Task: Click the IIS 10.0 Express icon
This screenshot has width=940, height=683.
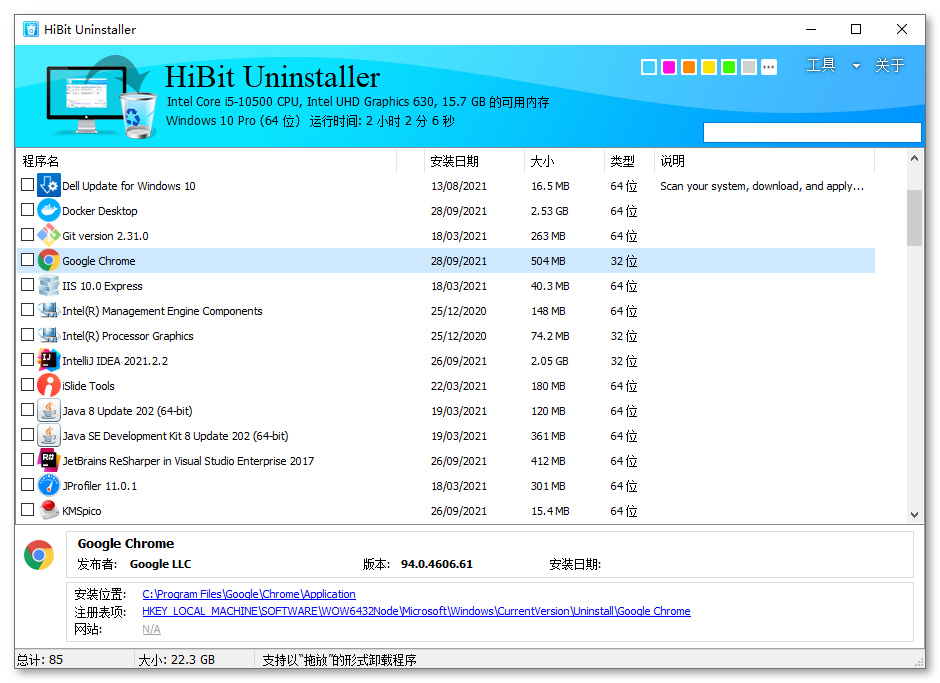Action: [x=49, y=285]
